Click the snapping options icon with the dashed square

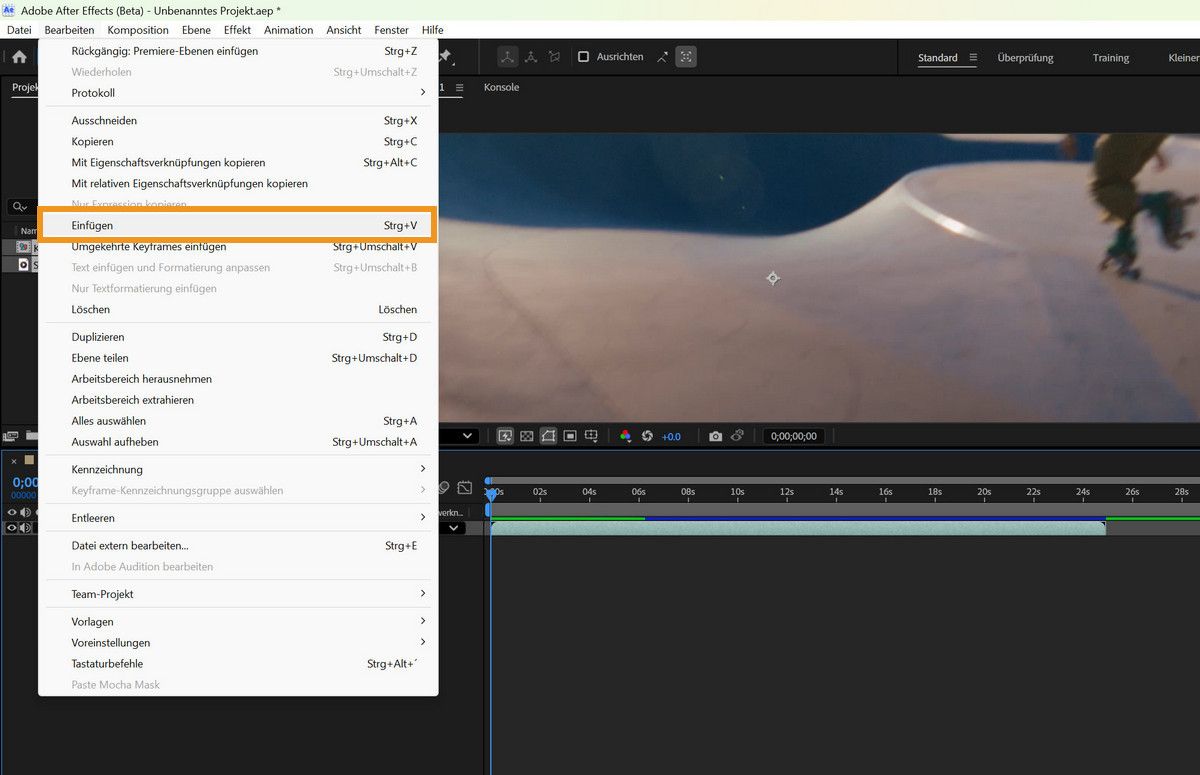(686, 57)
